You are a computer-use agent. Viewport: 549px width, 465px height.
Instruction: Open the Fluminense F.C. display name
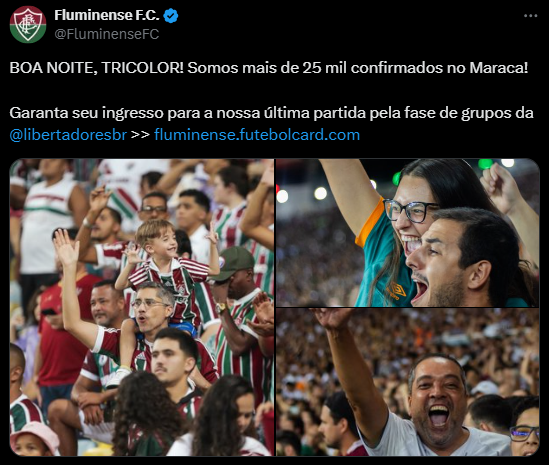[x=107, y=15]
